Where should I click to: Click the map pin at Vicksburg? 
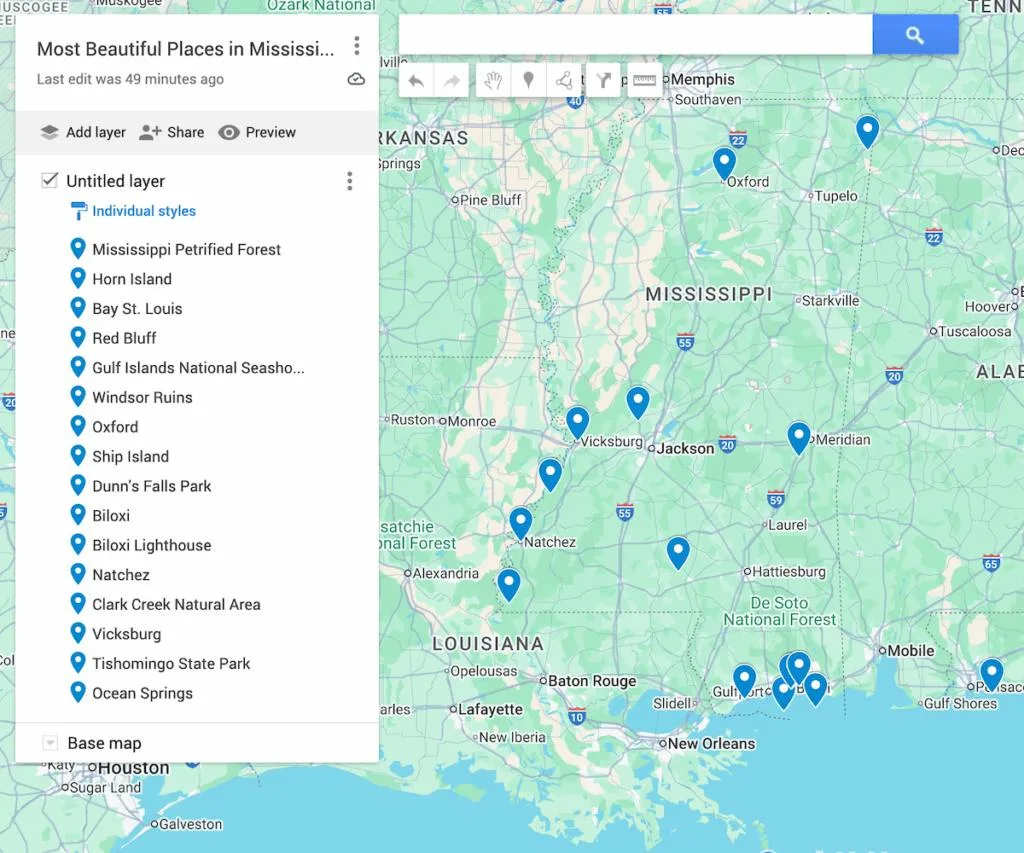(x=577, y=422)
